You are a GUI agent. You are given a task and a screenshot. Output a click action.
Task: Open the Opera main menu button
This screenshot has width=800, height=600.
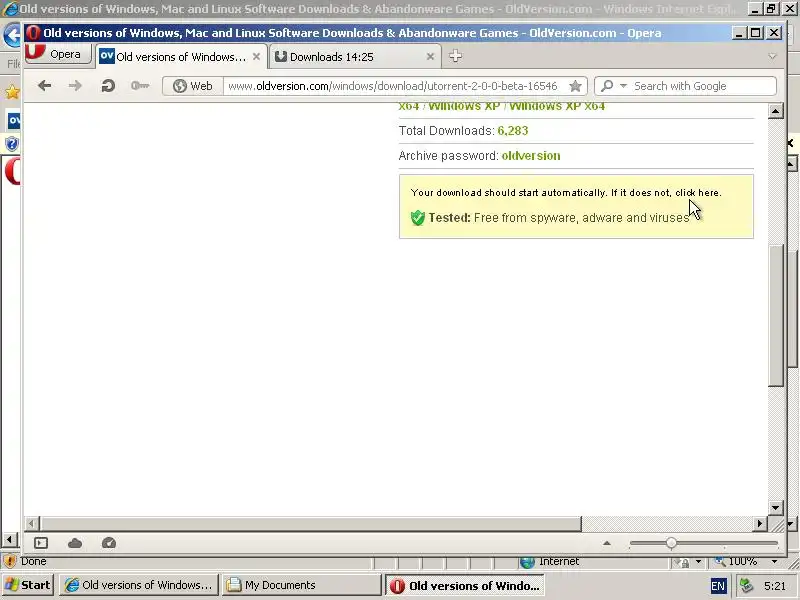(58, 54)
